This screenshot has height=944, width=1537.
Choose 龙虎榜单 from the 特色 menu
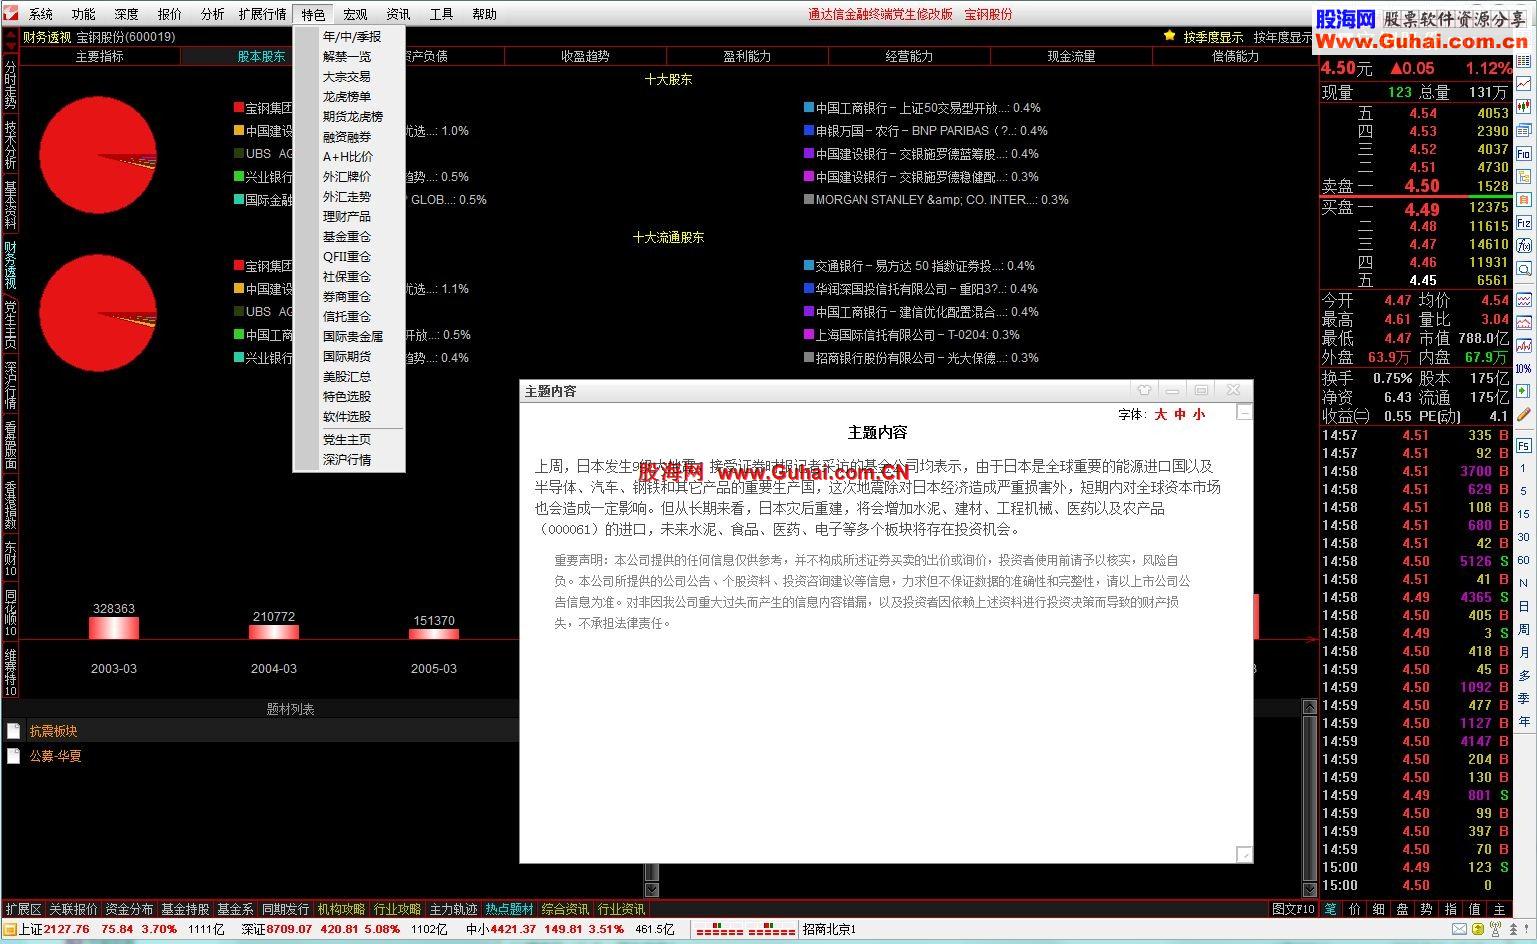(x=347, y=97)
